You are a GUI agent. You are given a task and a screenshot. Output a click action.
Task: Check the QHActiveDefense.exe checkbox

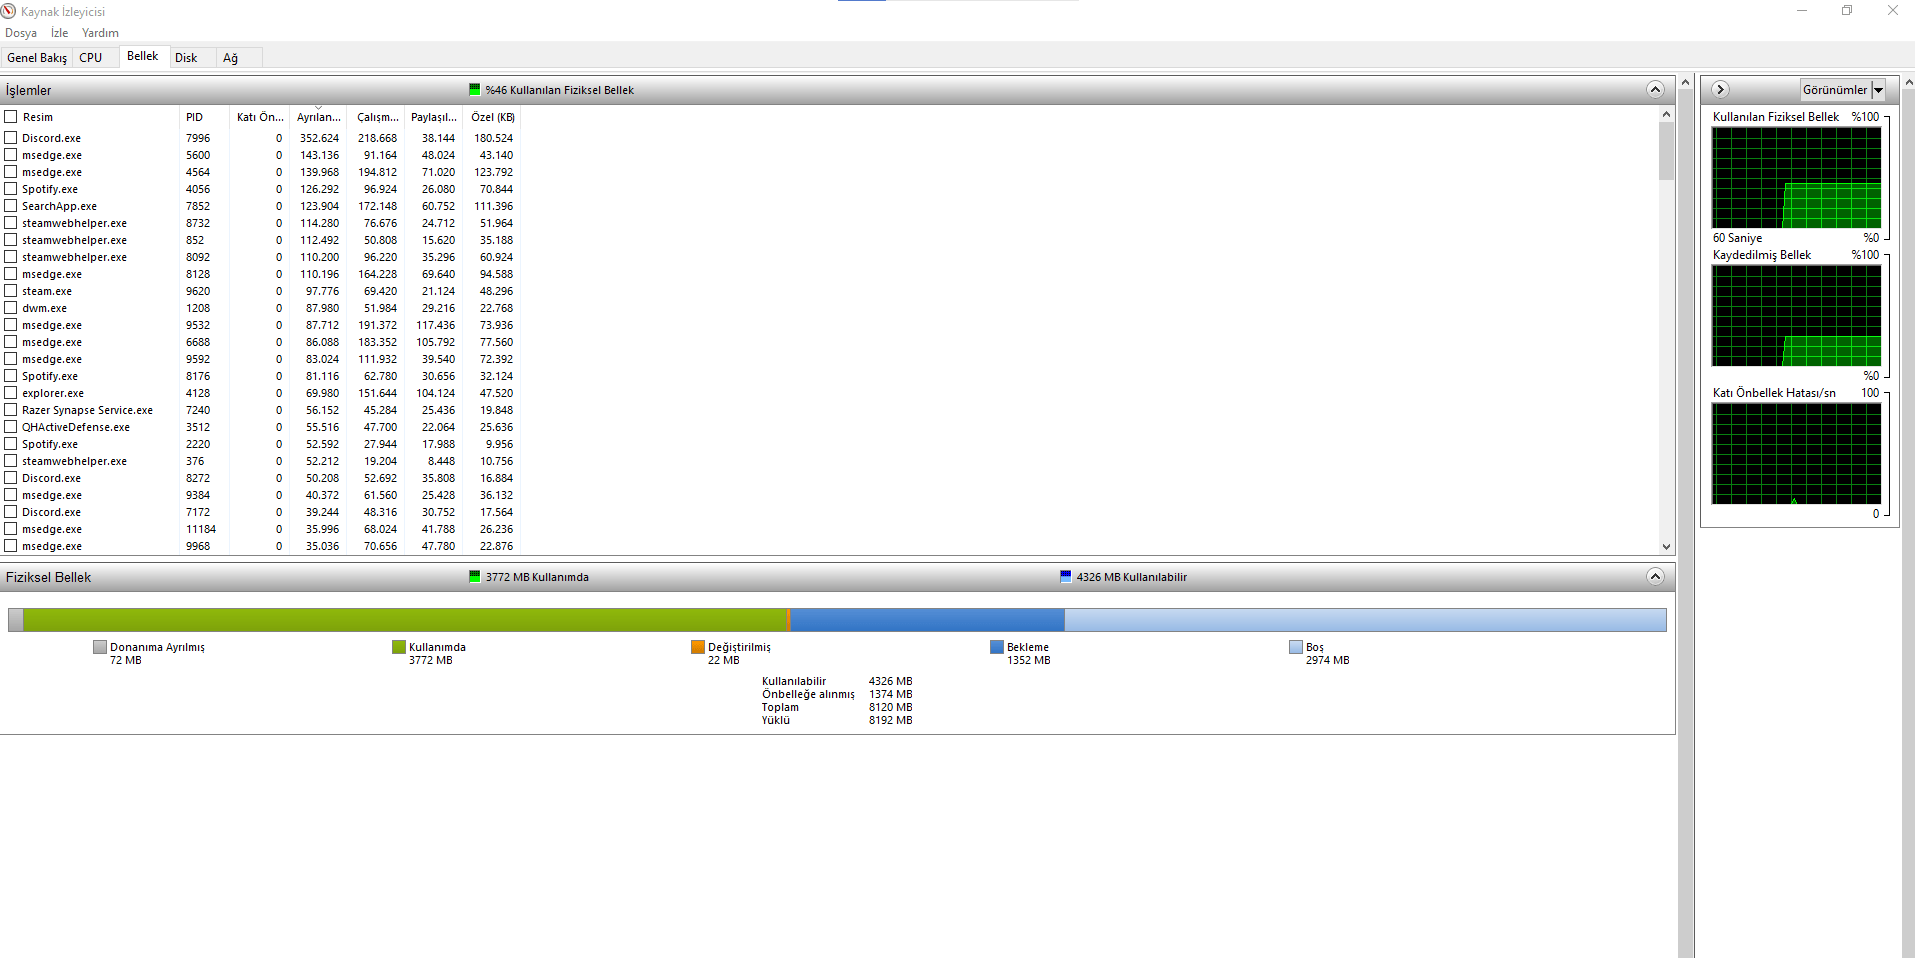tap(11, 427)
